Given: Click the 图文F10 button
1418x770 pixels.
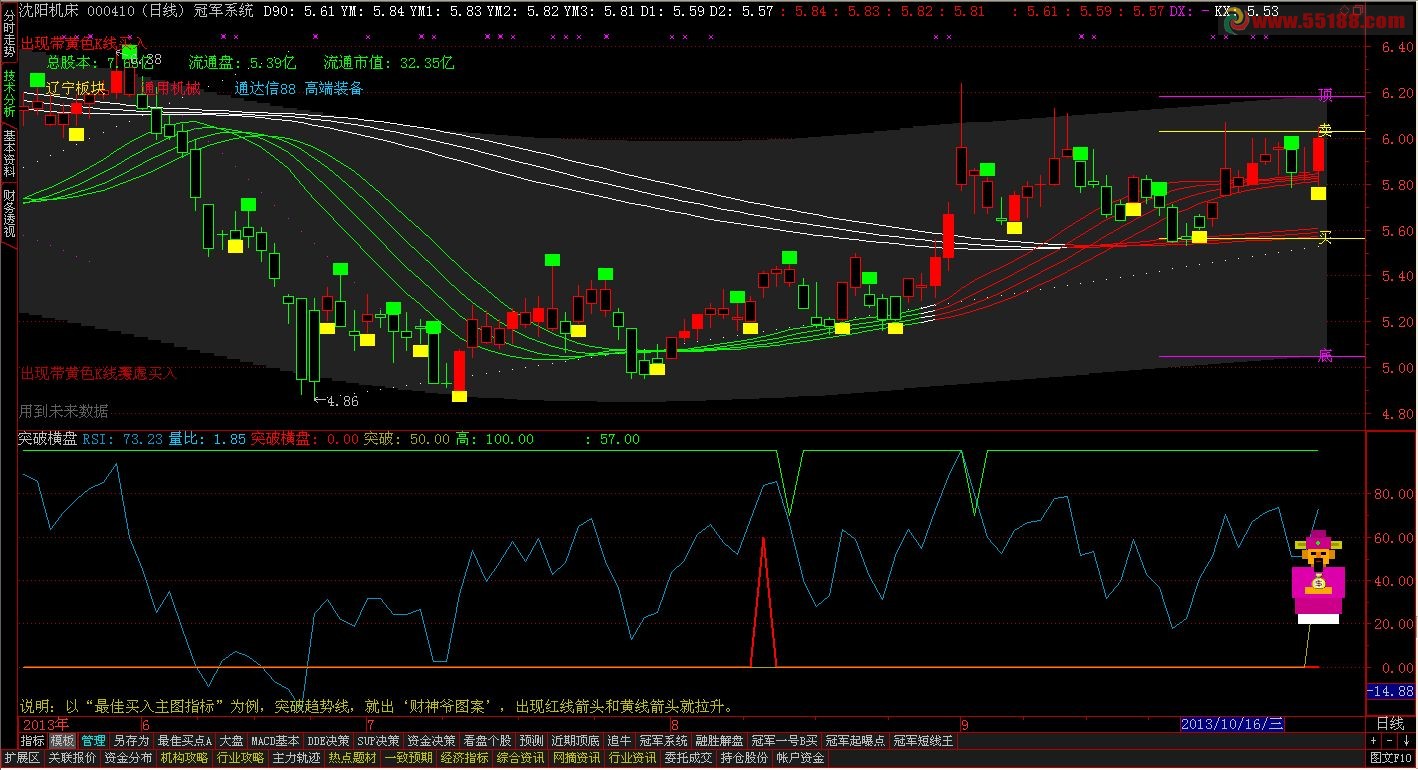Looking at the screenshot, I should point(1391,758).
